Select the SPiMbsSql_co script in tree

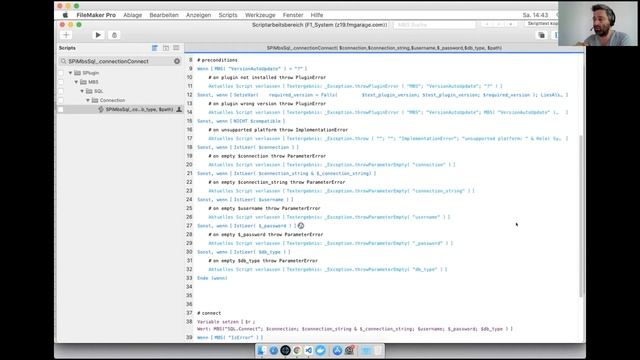[x=139, y=109]
